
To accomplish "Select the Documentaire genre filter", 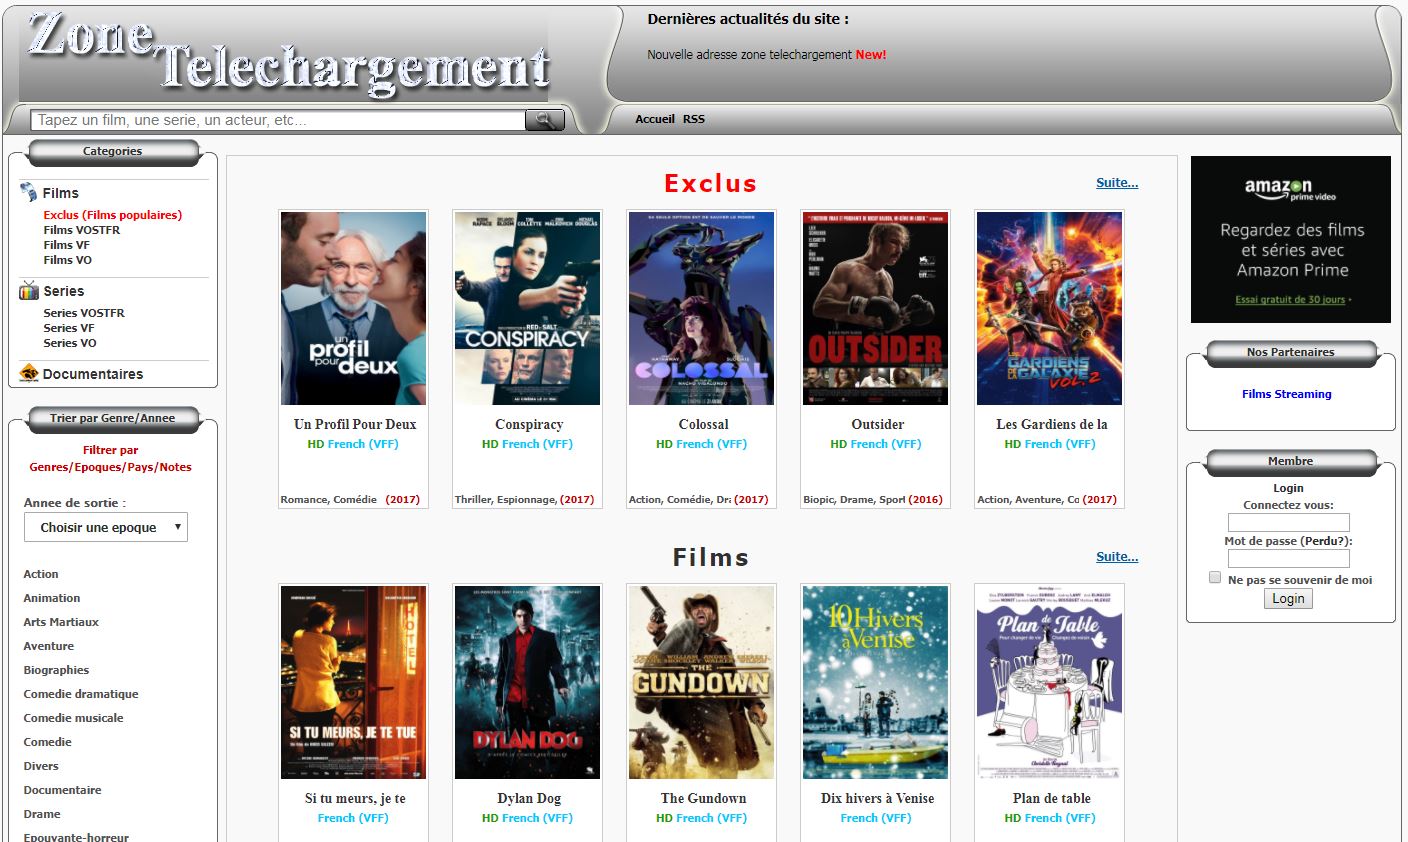I will pos(63,790).
